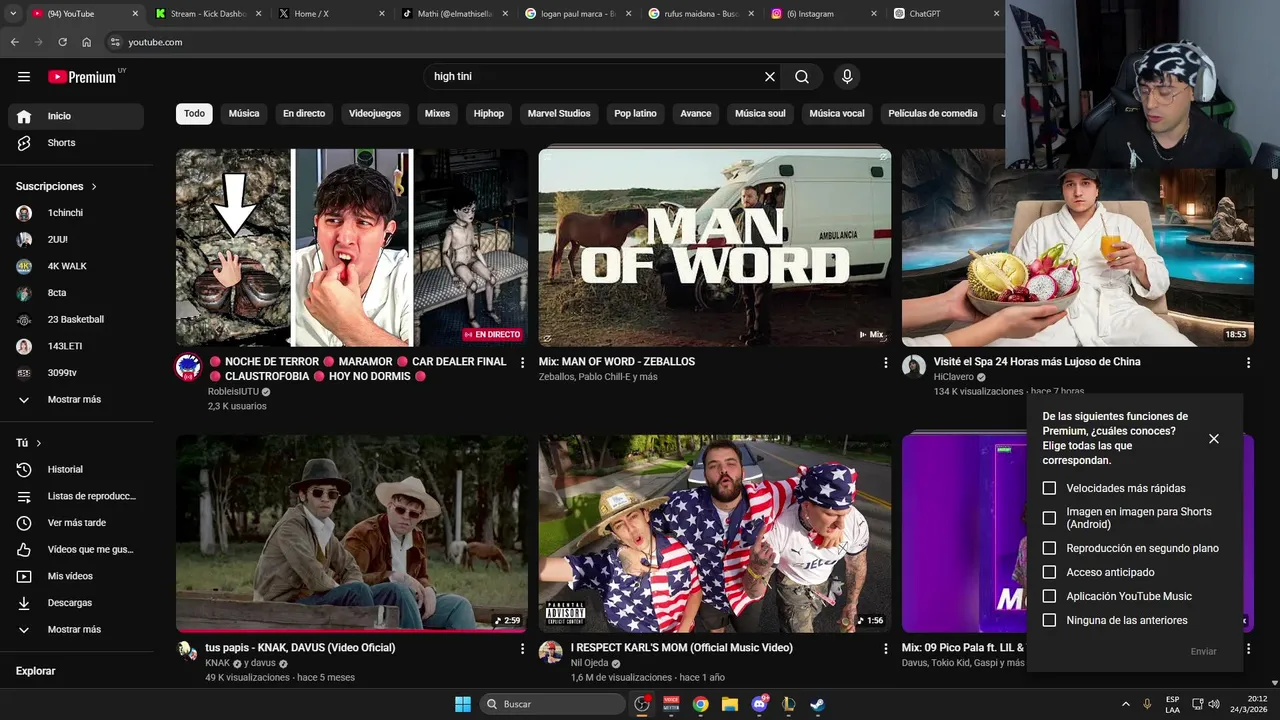The width and height of the screenshot is (1280, 720).
Task: Open Historial in the sidebar
Action: click(x=65, y=469)
